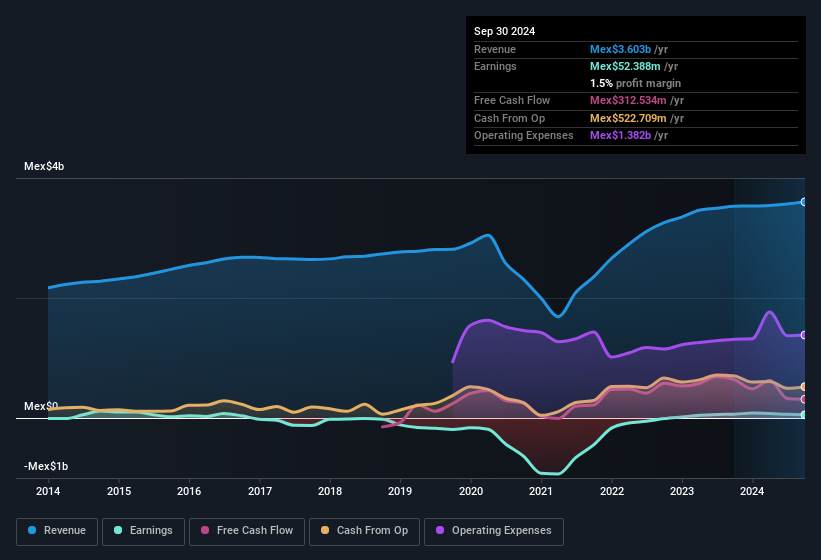Click the 2024 x-axis label
821x560 pixels.
click(x=752, y=491)
